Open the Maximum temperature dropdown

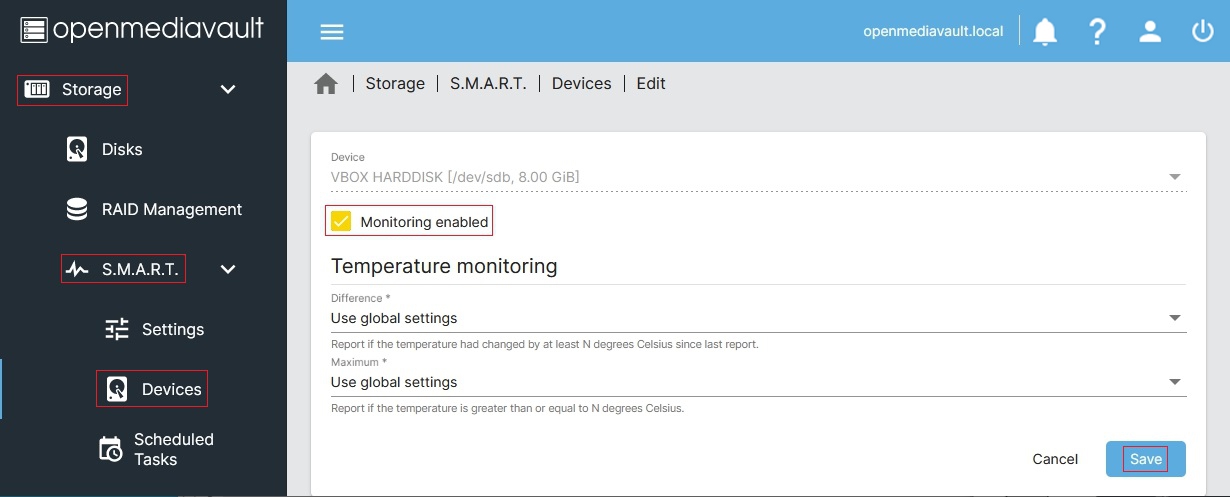coord(757,382)
